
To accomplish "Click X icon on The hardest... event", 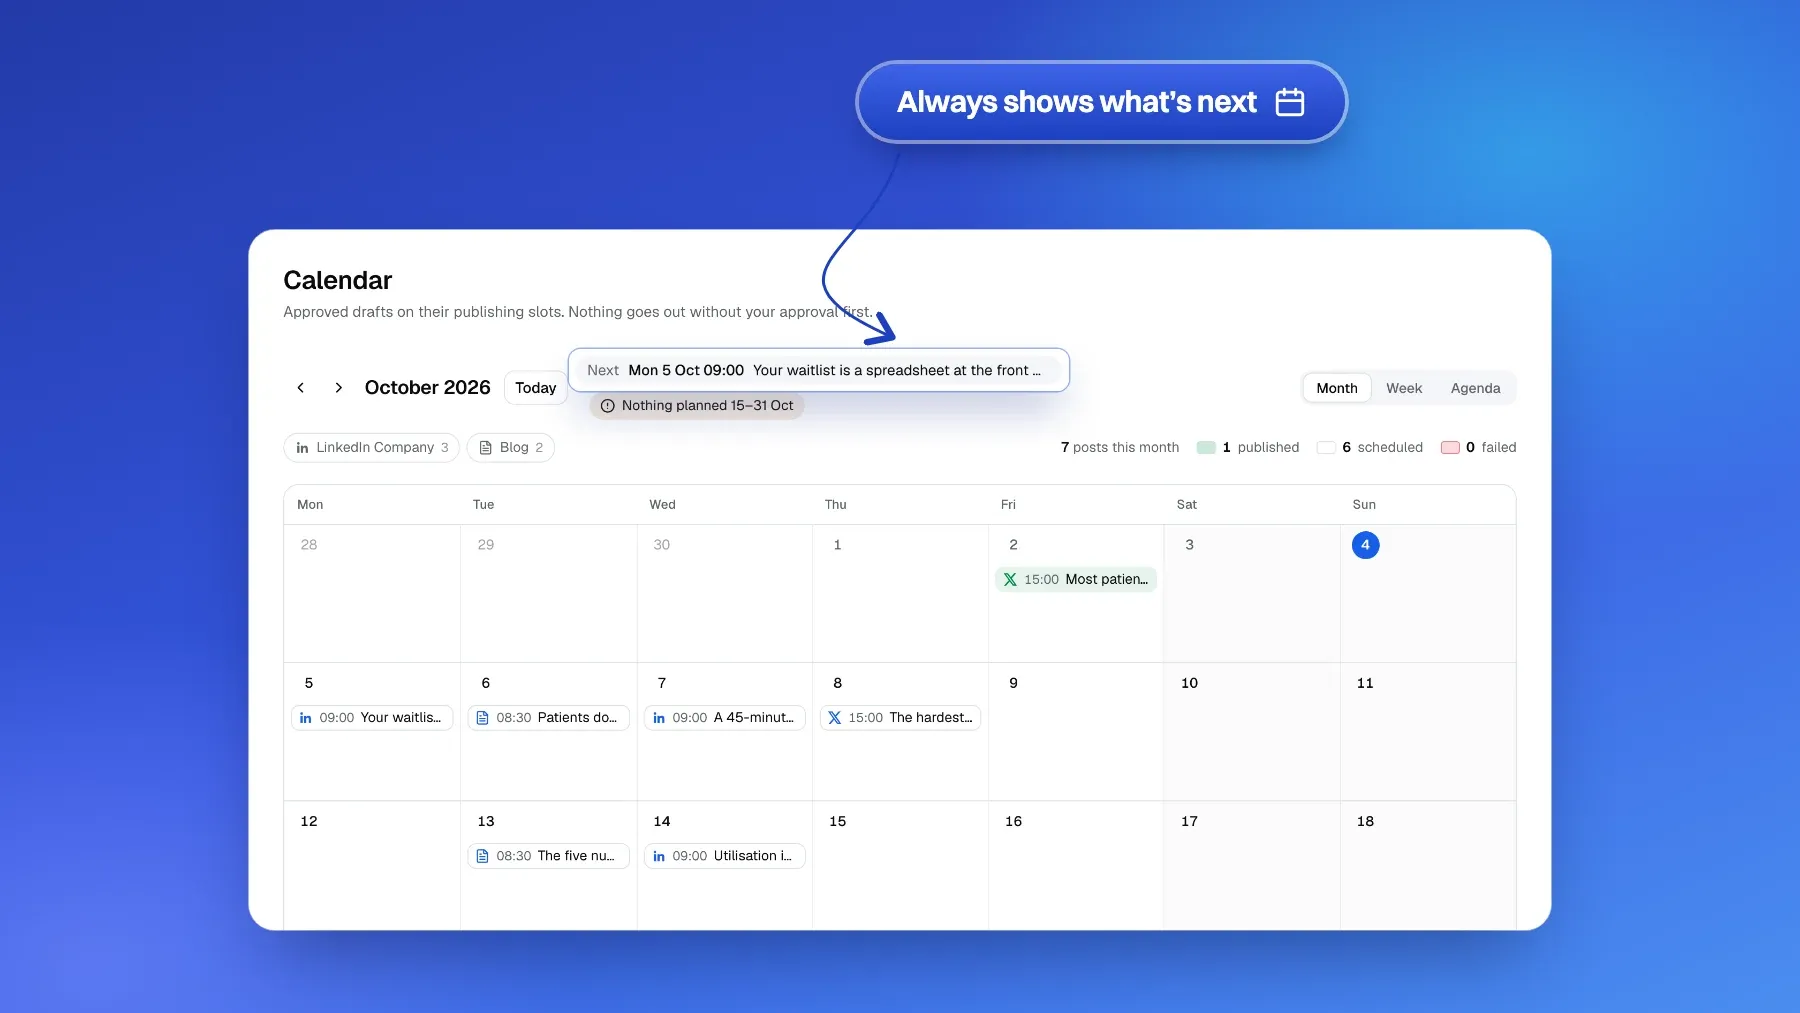I will coord(835,718).
